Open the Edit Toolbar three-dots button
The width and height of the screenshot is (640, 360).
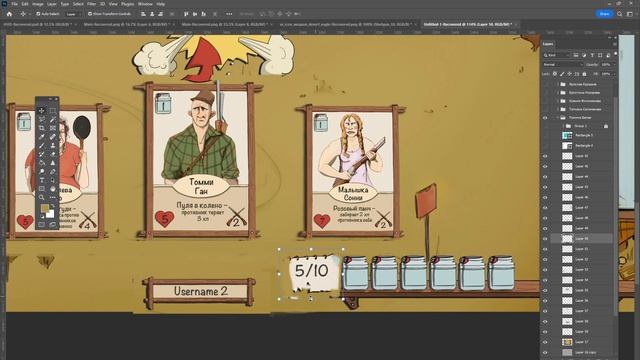[x=53, y=197]
